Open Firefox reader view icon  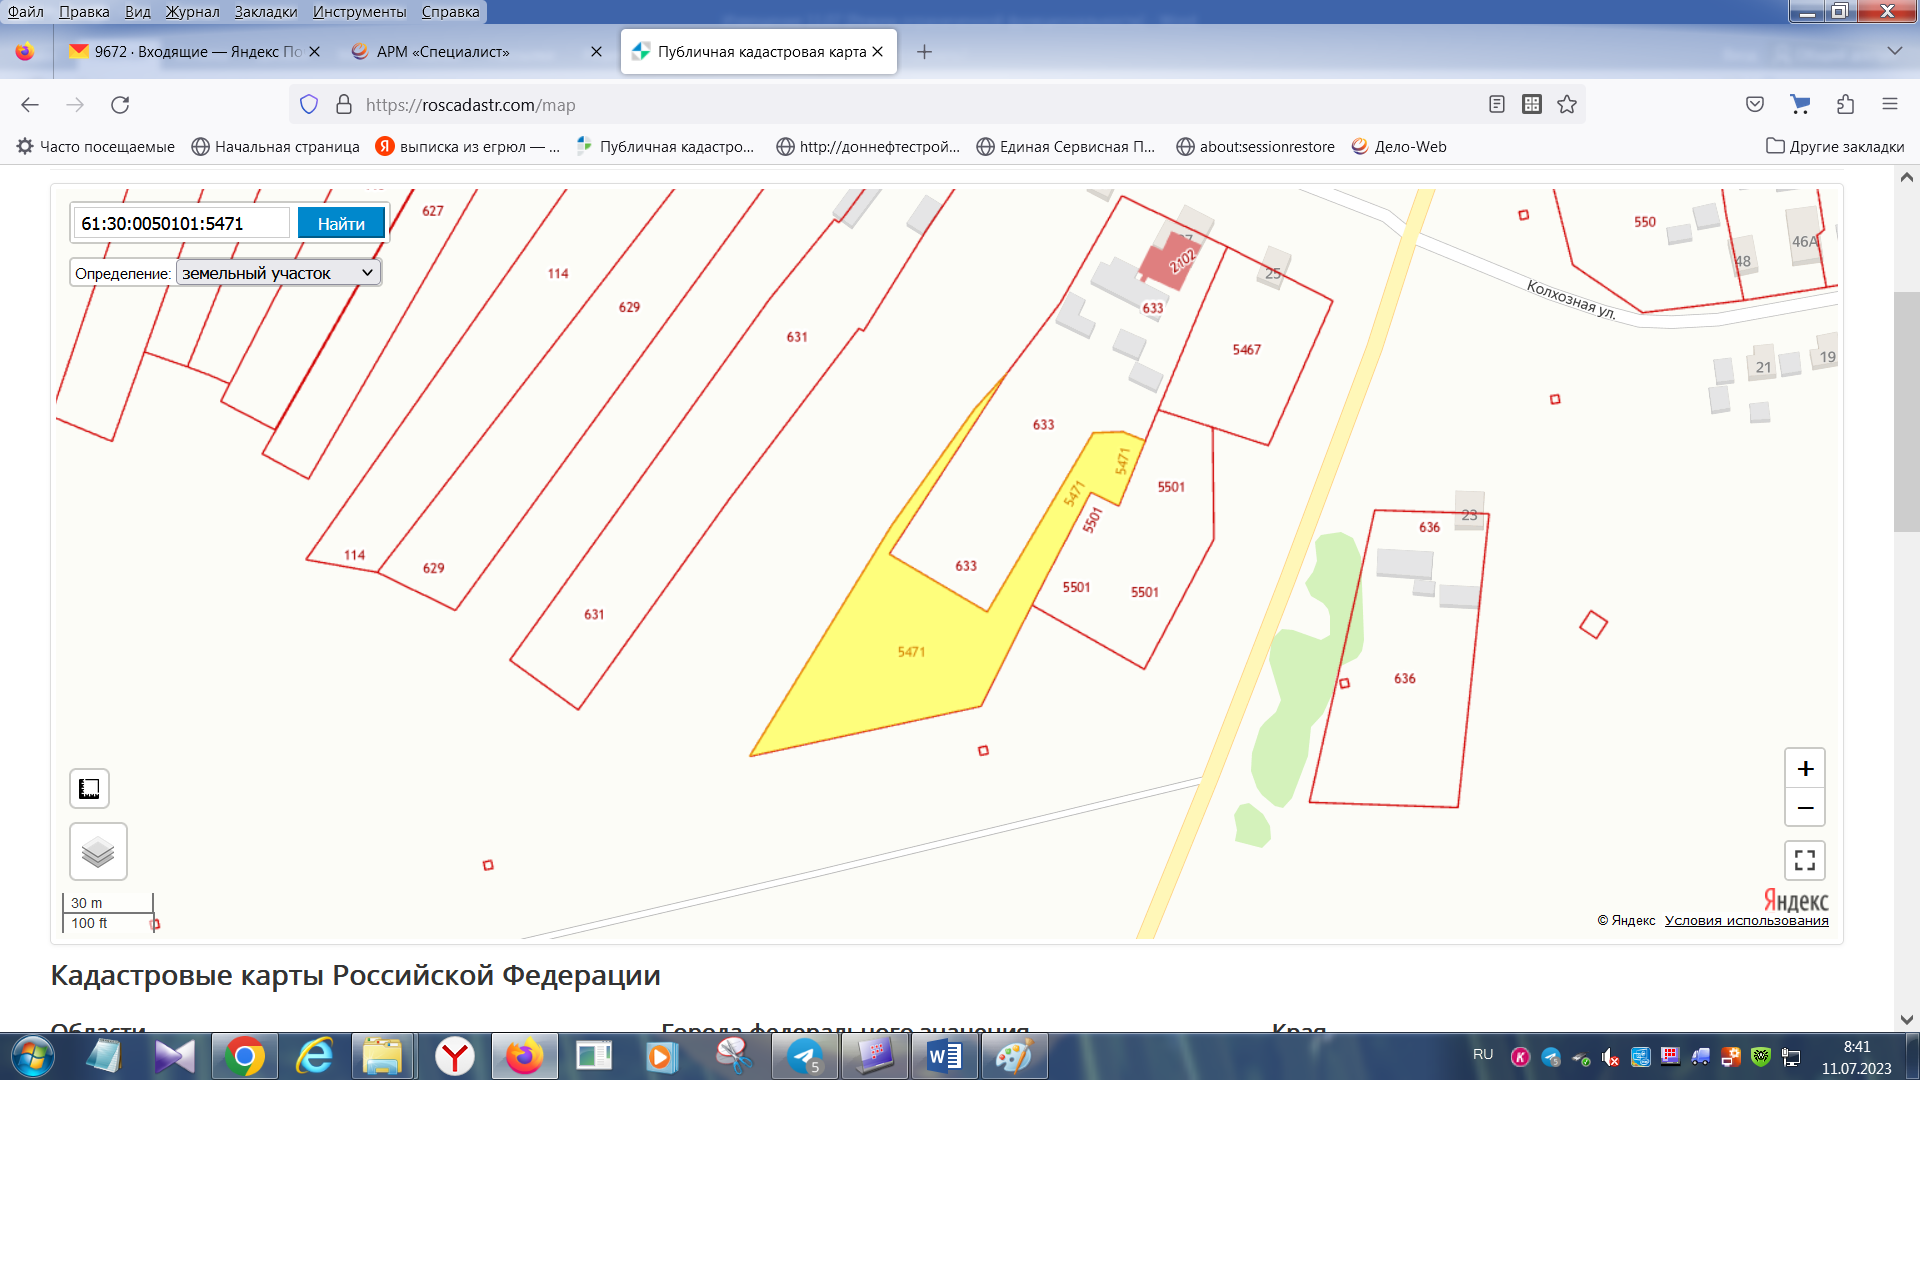(x=1497, y=105)
